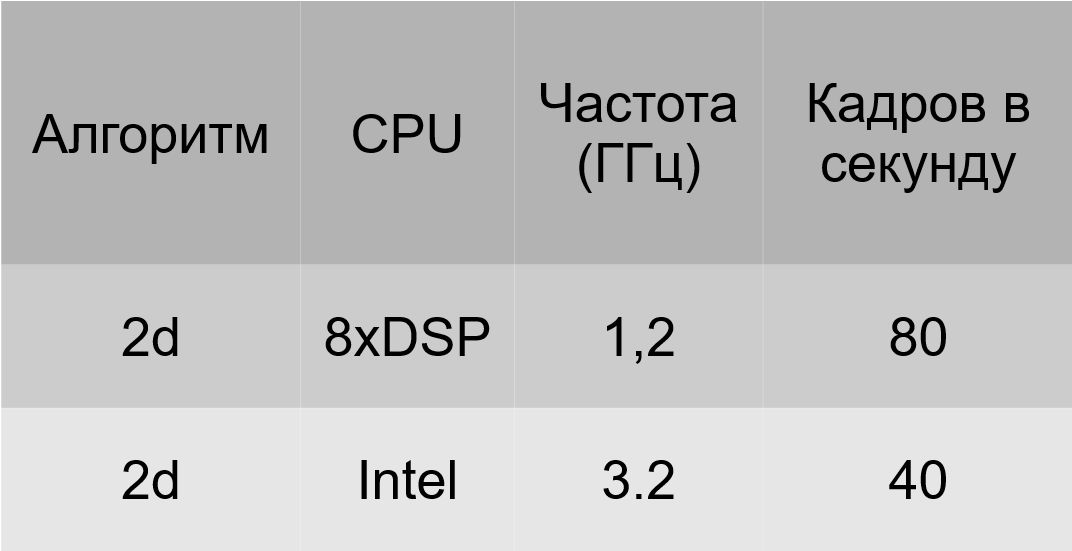Click the Алгоритм column header cell
The image size is (1072, 551).
pos(150,133)
